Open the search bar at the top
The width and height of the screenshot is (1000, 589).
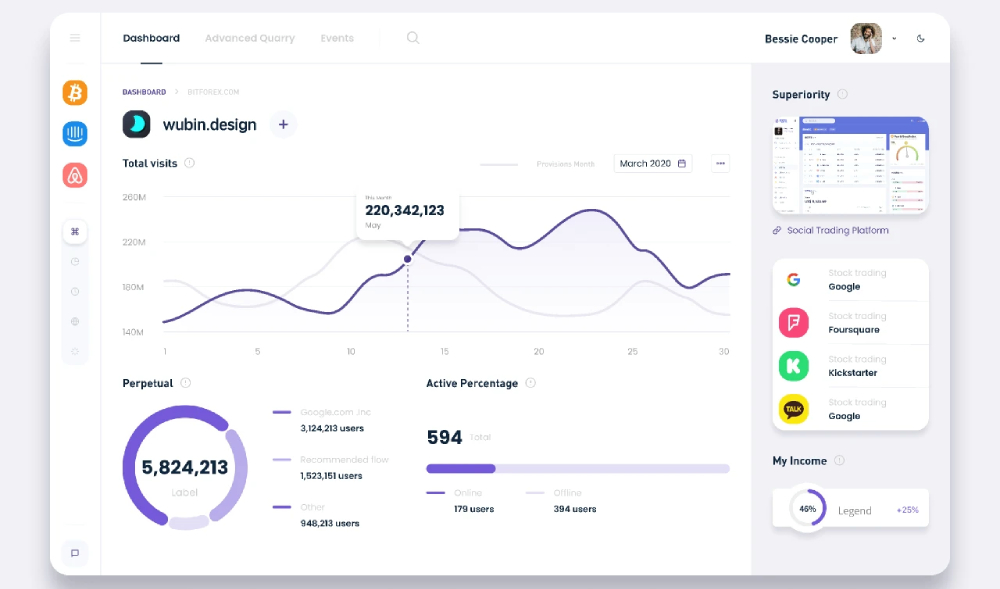pyautogui.click(x=413, y=38)
